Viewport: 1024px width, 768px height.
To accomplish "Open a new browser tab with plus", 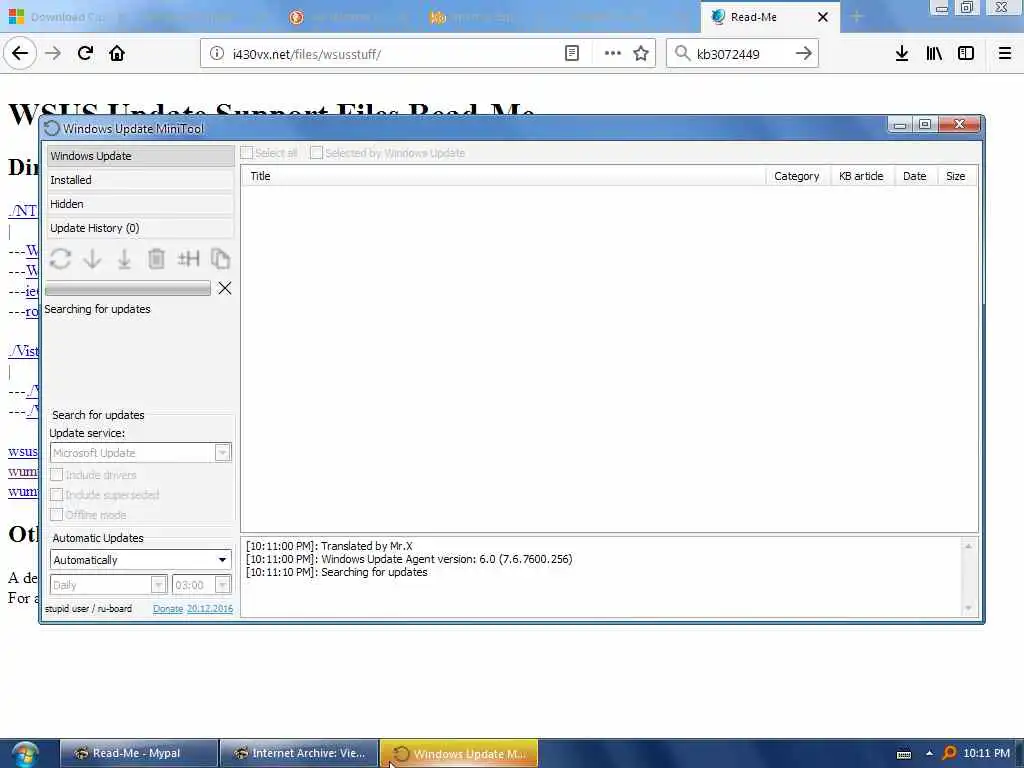I will click(857, 17).
